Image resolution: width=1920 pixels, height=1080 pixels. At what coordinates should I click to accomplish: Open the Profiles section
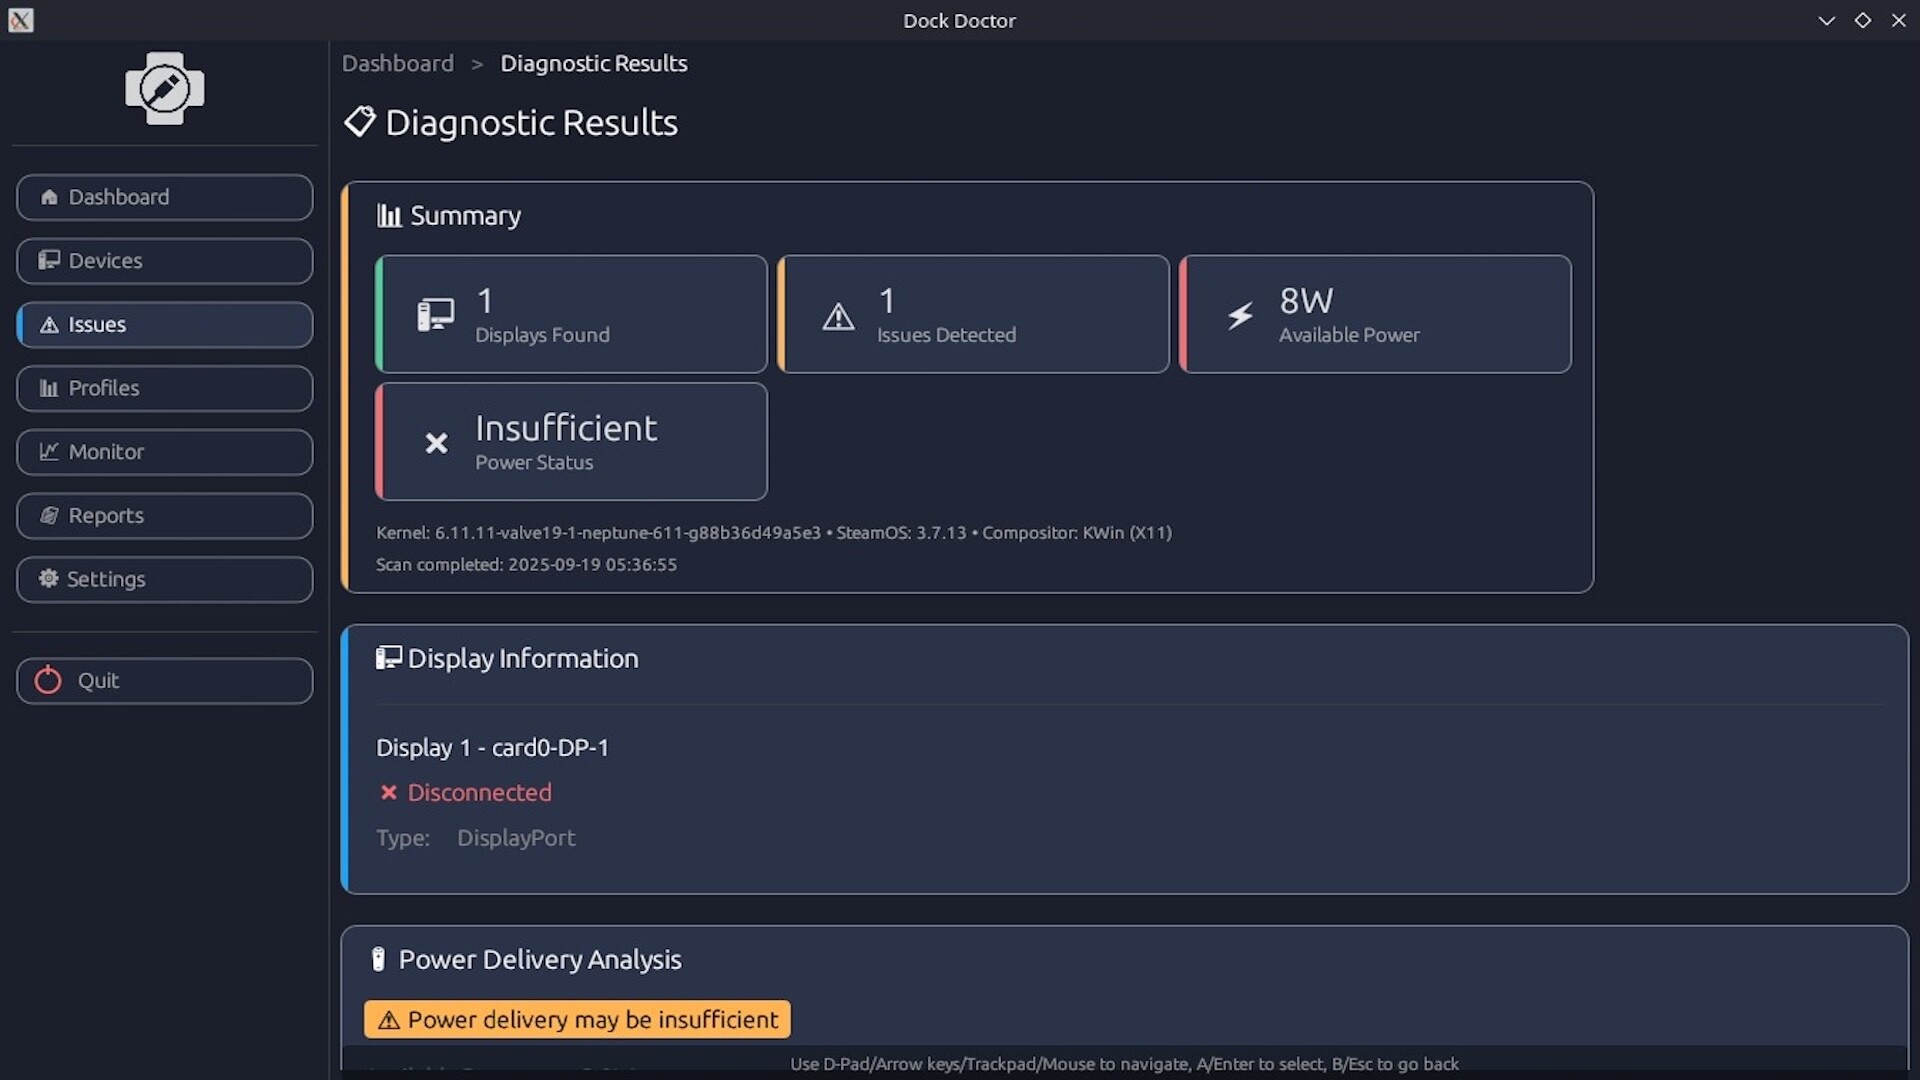coord(165,388)
